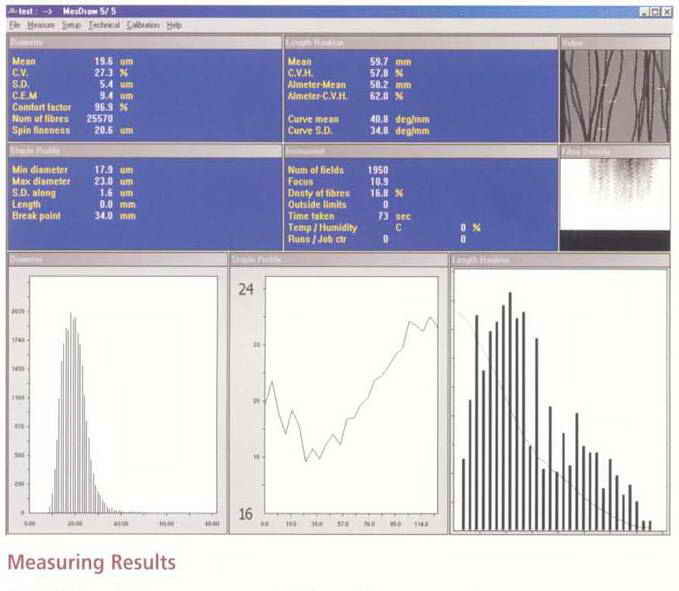Select the Length Hauteur statistics panel header
679x591 pixels.
click(420, 43)
